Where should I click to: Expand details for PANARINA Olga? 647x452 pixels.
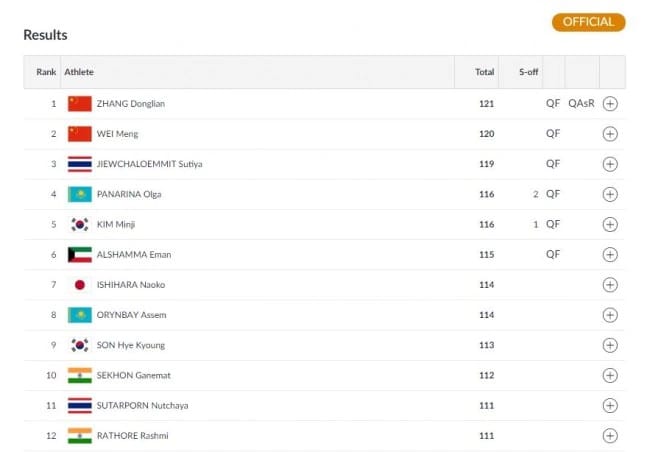[610, 194]
